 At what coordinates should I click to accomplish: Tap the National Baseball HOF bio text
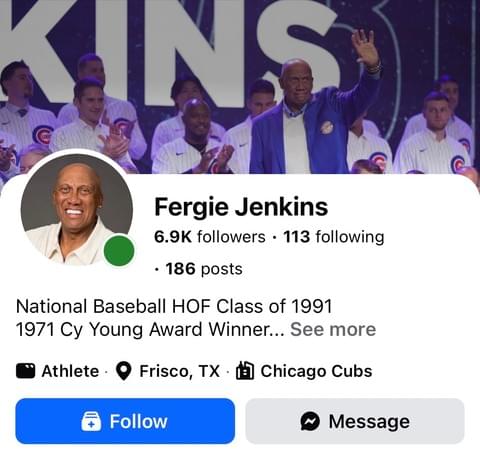174,306
